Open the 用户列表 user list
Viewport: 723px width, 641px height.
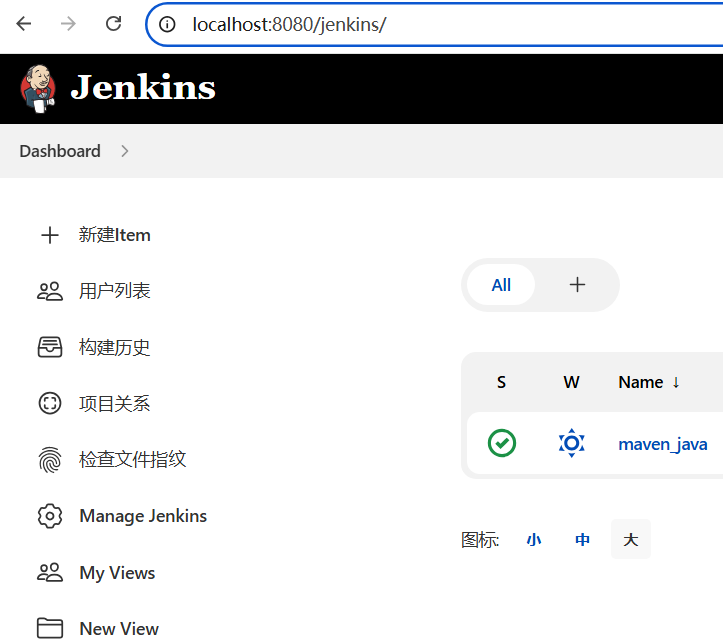[114, 291]
